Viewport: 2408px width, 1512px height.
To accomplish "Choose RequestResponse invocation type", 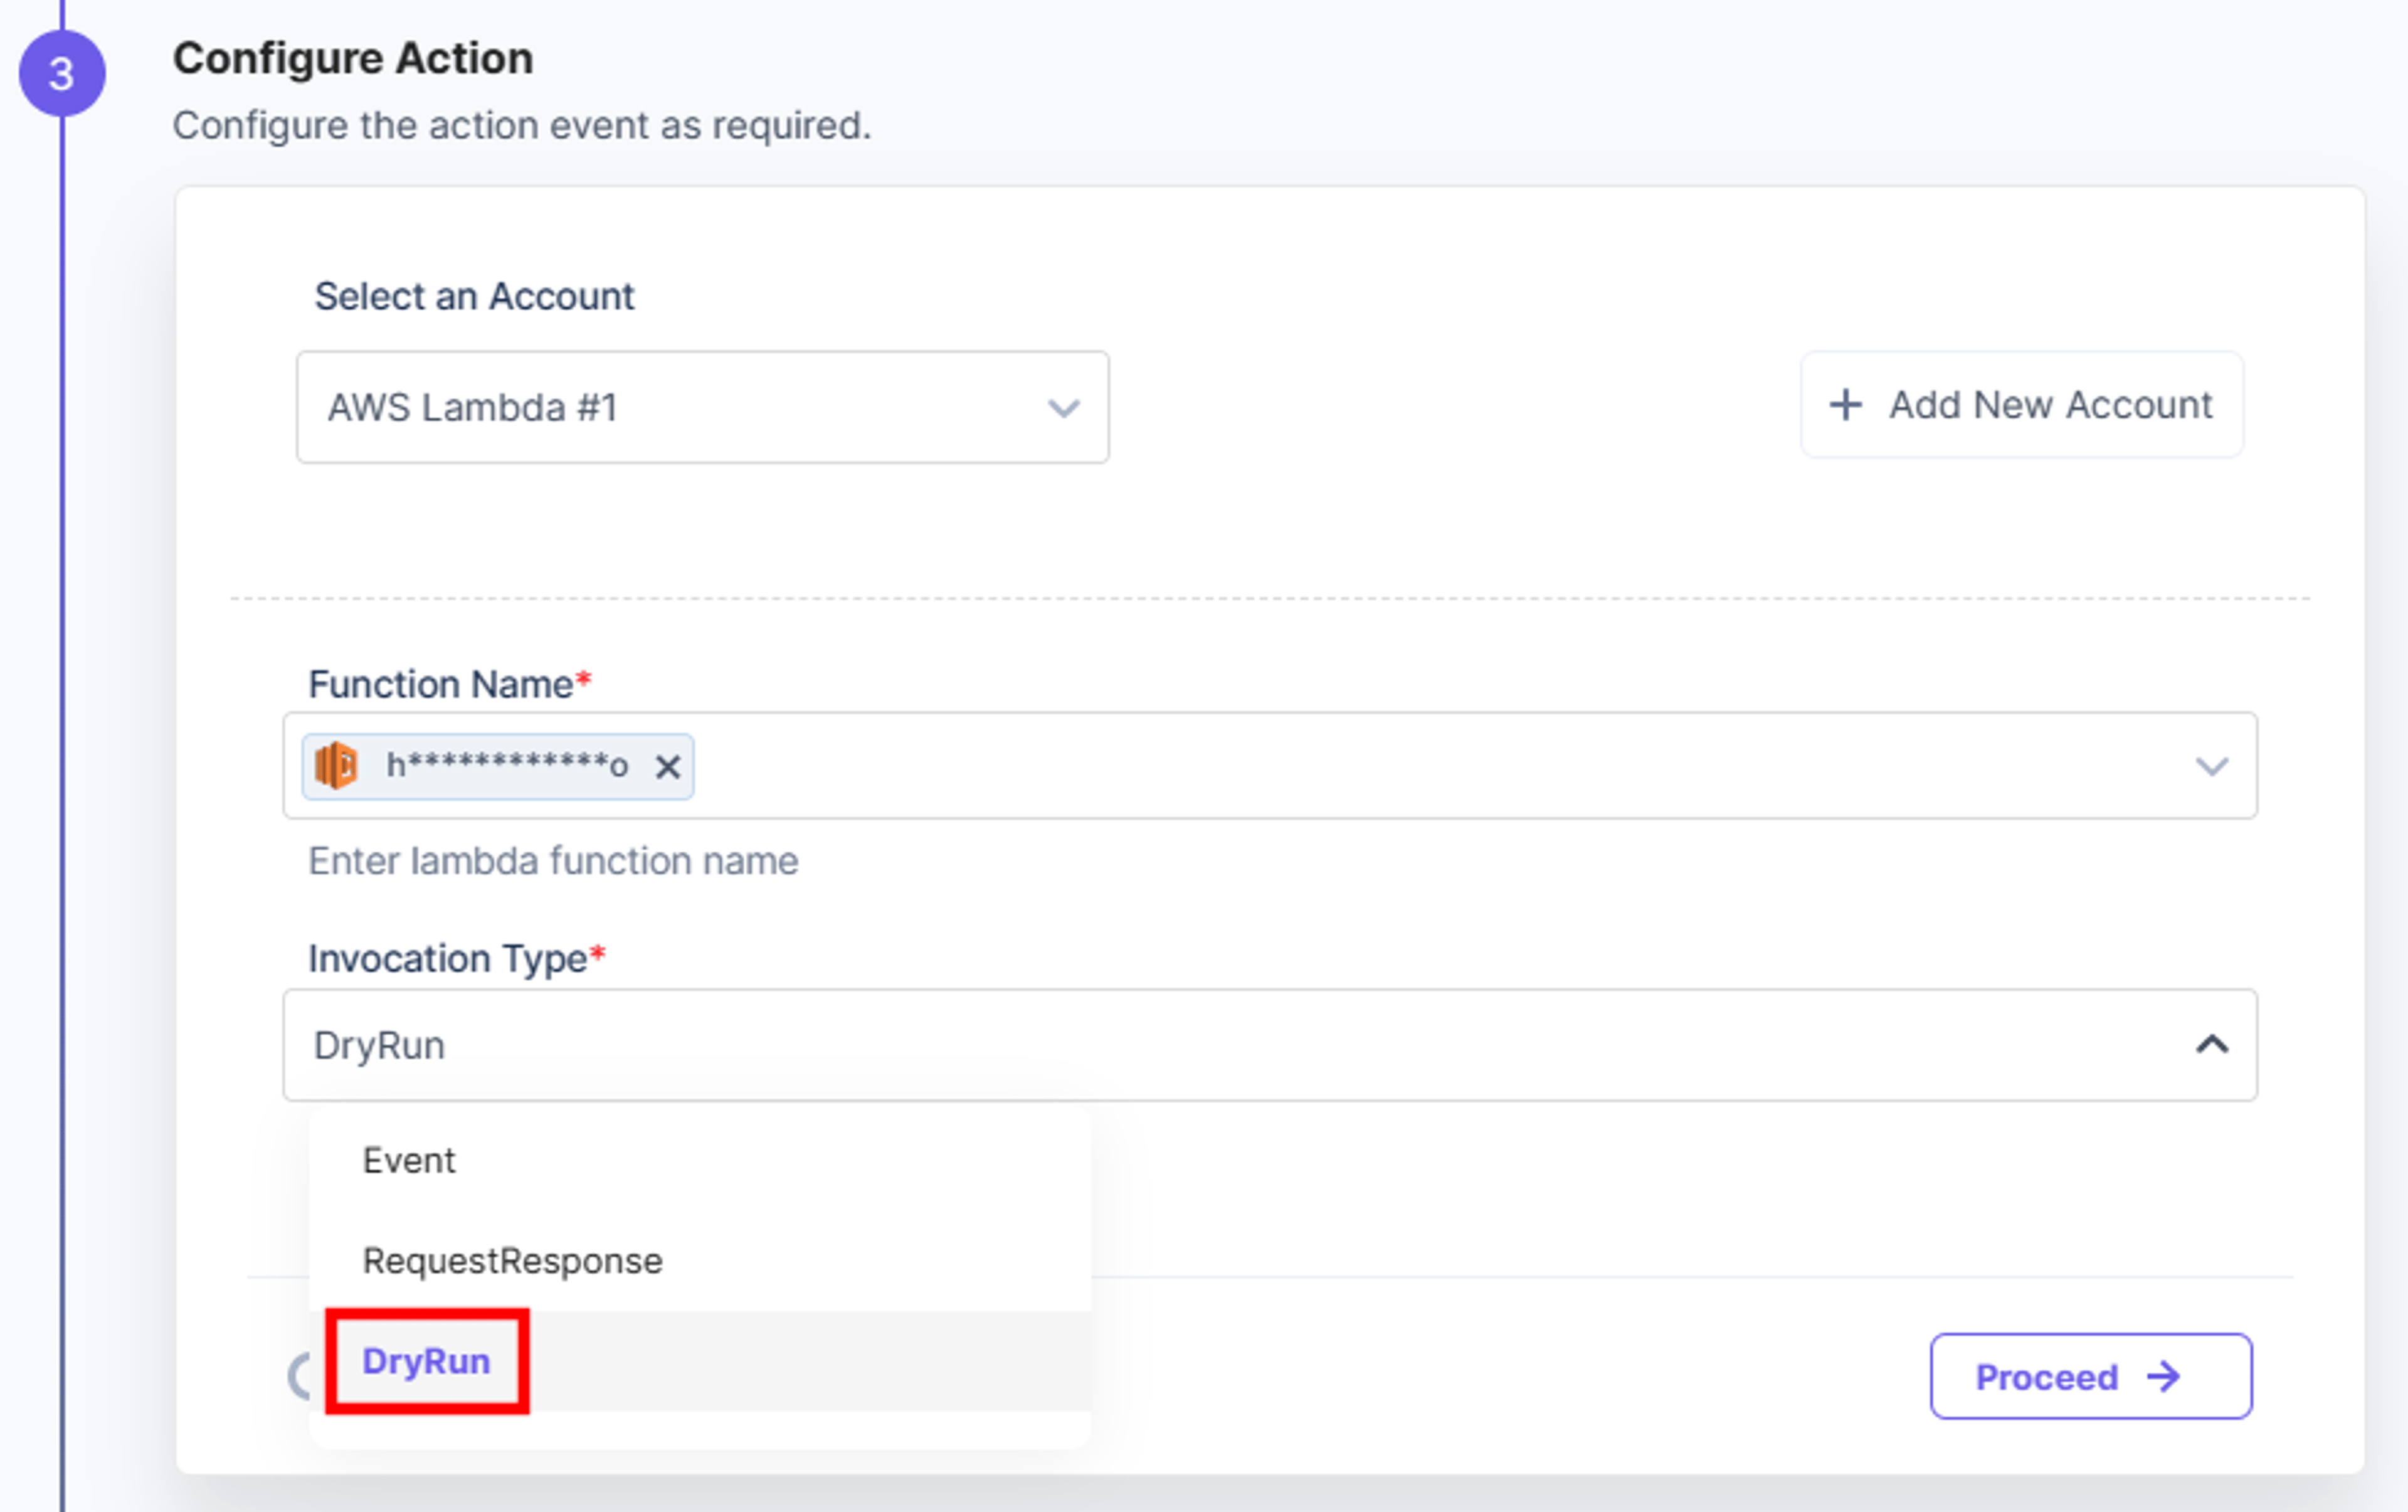I will click(x=700, y=1261).
